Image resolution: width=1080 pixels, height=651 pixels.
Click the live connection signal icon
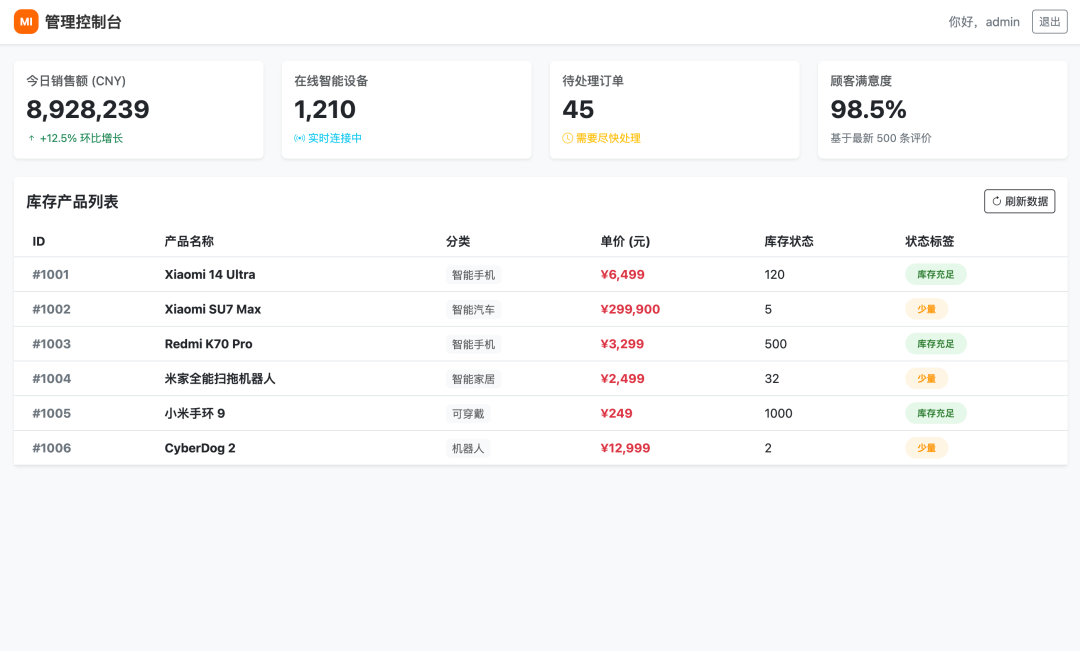coord(299,138)
